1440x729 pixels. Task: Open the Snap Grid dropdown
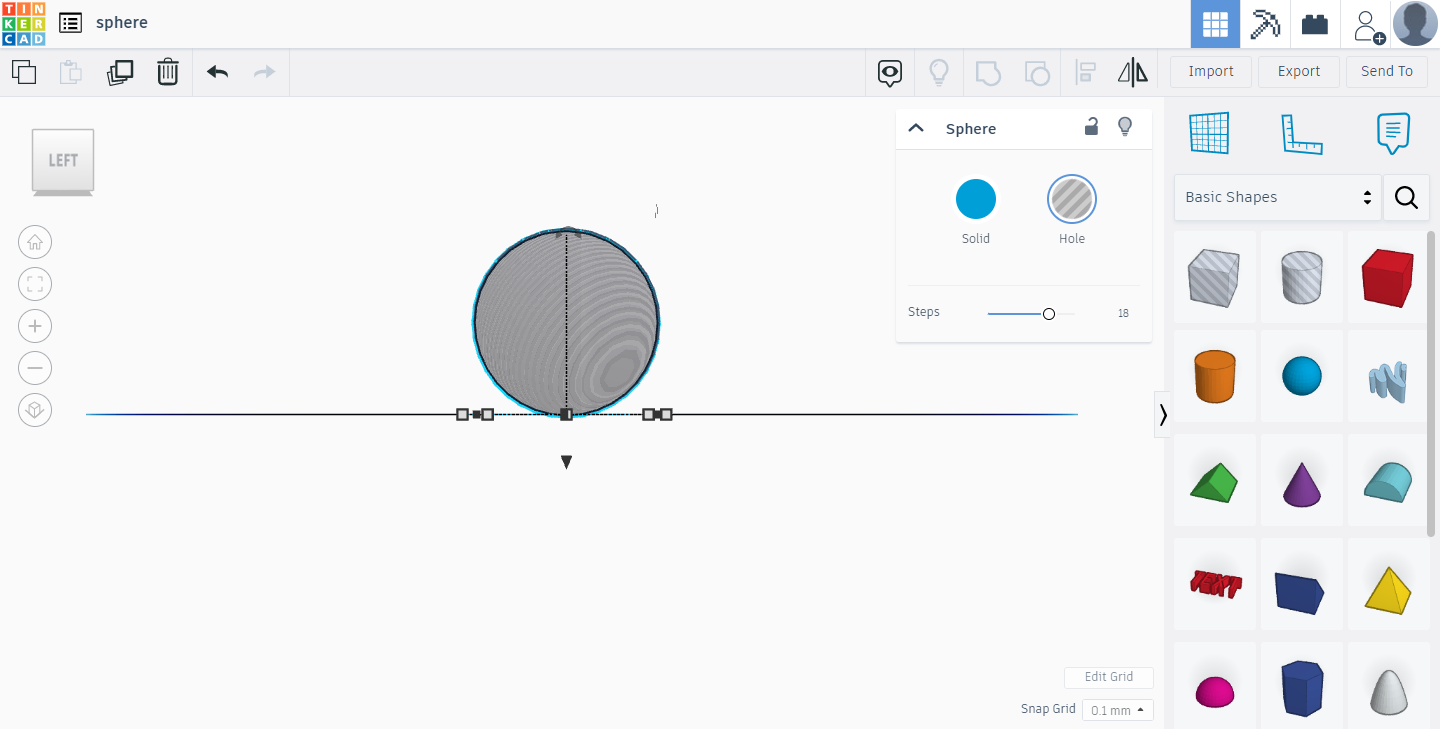coord(1117,709)
